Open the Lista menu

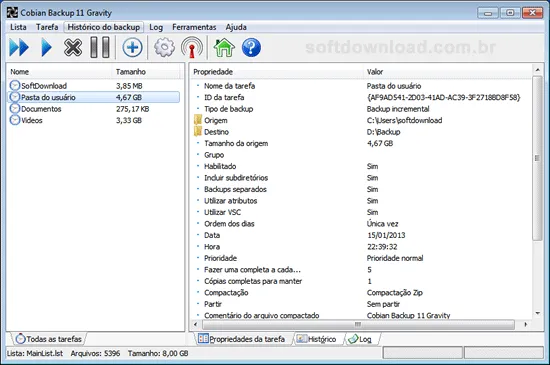[x=18, y=27]
